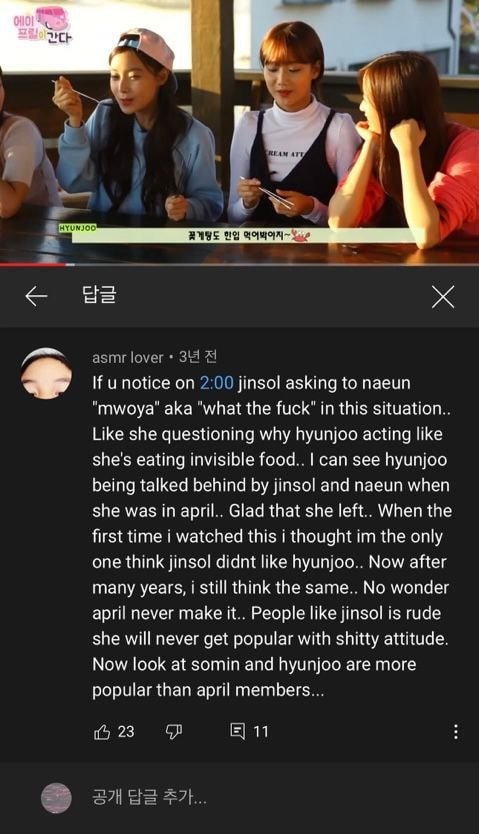This screenshot has width=479, height=834.
Task: Like the asmr lover comment
Action: click(x=102, y=732)
